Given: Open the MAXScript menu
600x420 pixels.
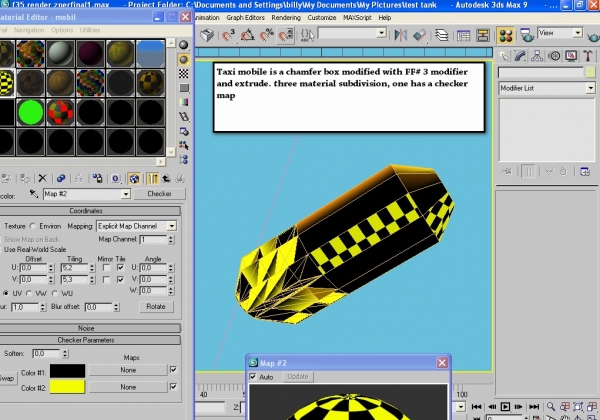Looking at the screenshot, I should tap(357, 18).
